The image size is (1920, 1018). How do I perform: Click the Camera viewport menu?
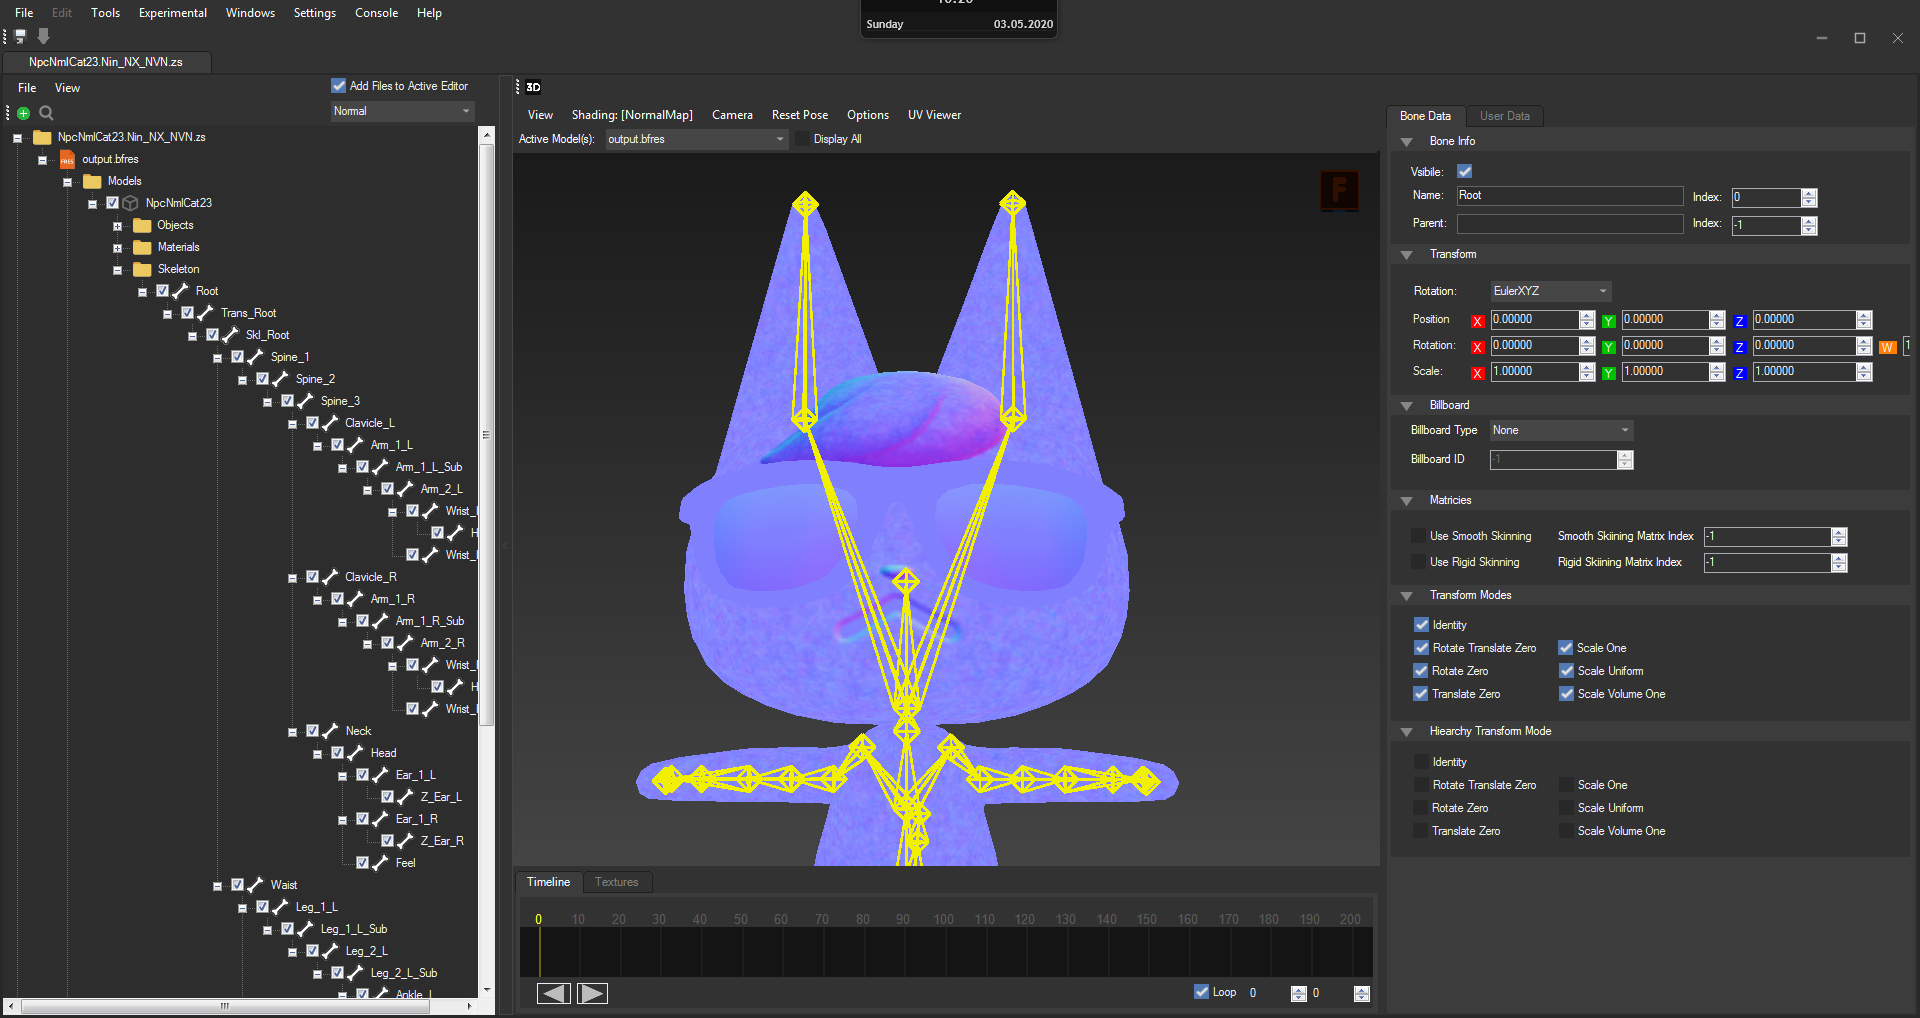click(732, 115)
